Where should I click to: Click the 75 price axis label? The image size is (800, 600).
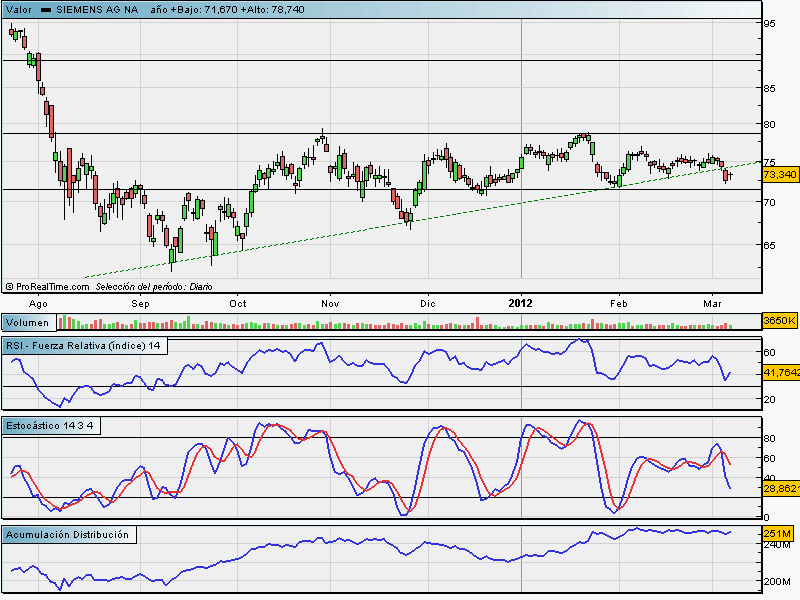[x=769, y=163]
